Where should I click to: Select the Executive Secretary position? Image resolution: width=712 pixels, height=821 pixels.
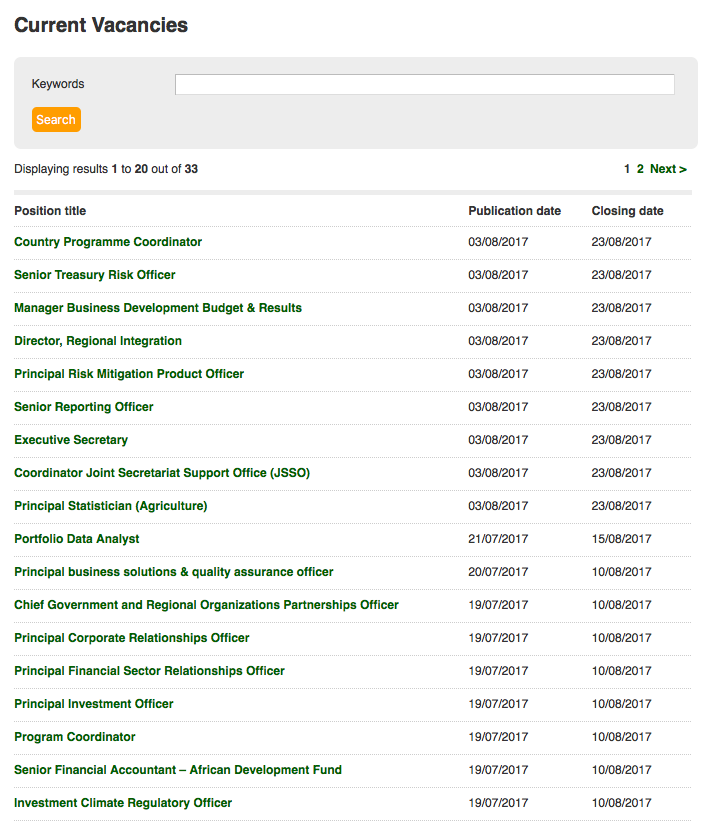pyautogui.click(x=71, y=440)
